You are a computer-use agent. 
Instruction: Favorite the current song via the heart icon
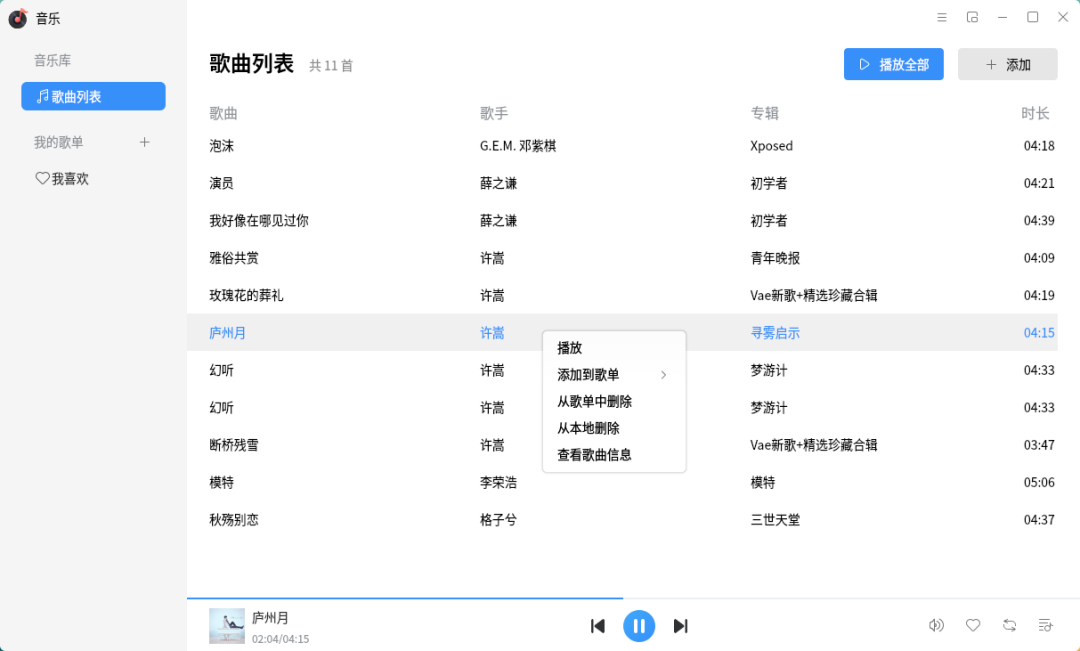[x=973, y=625]
